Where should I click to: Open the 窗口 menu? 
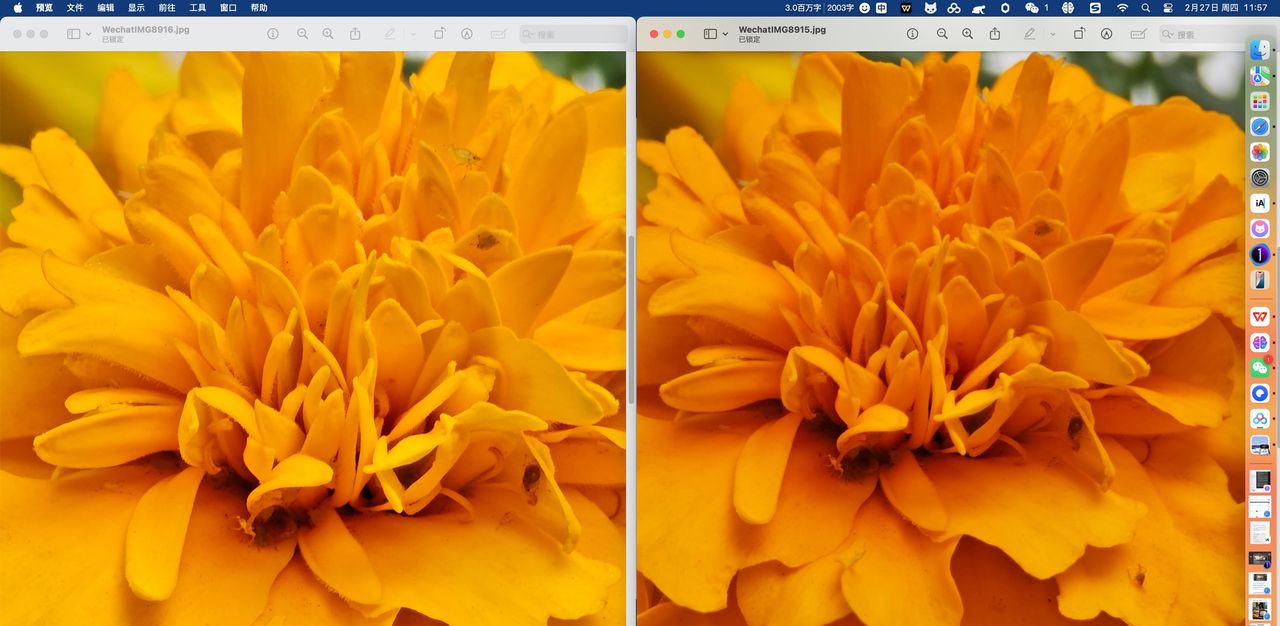228,7
